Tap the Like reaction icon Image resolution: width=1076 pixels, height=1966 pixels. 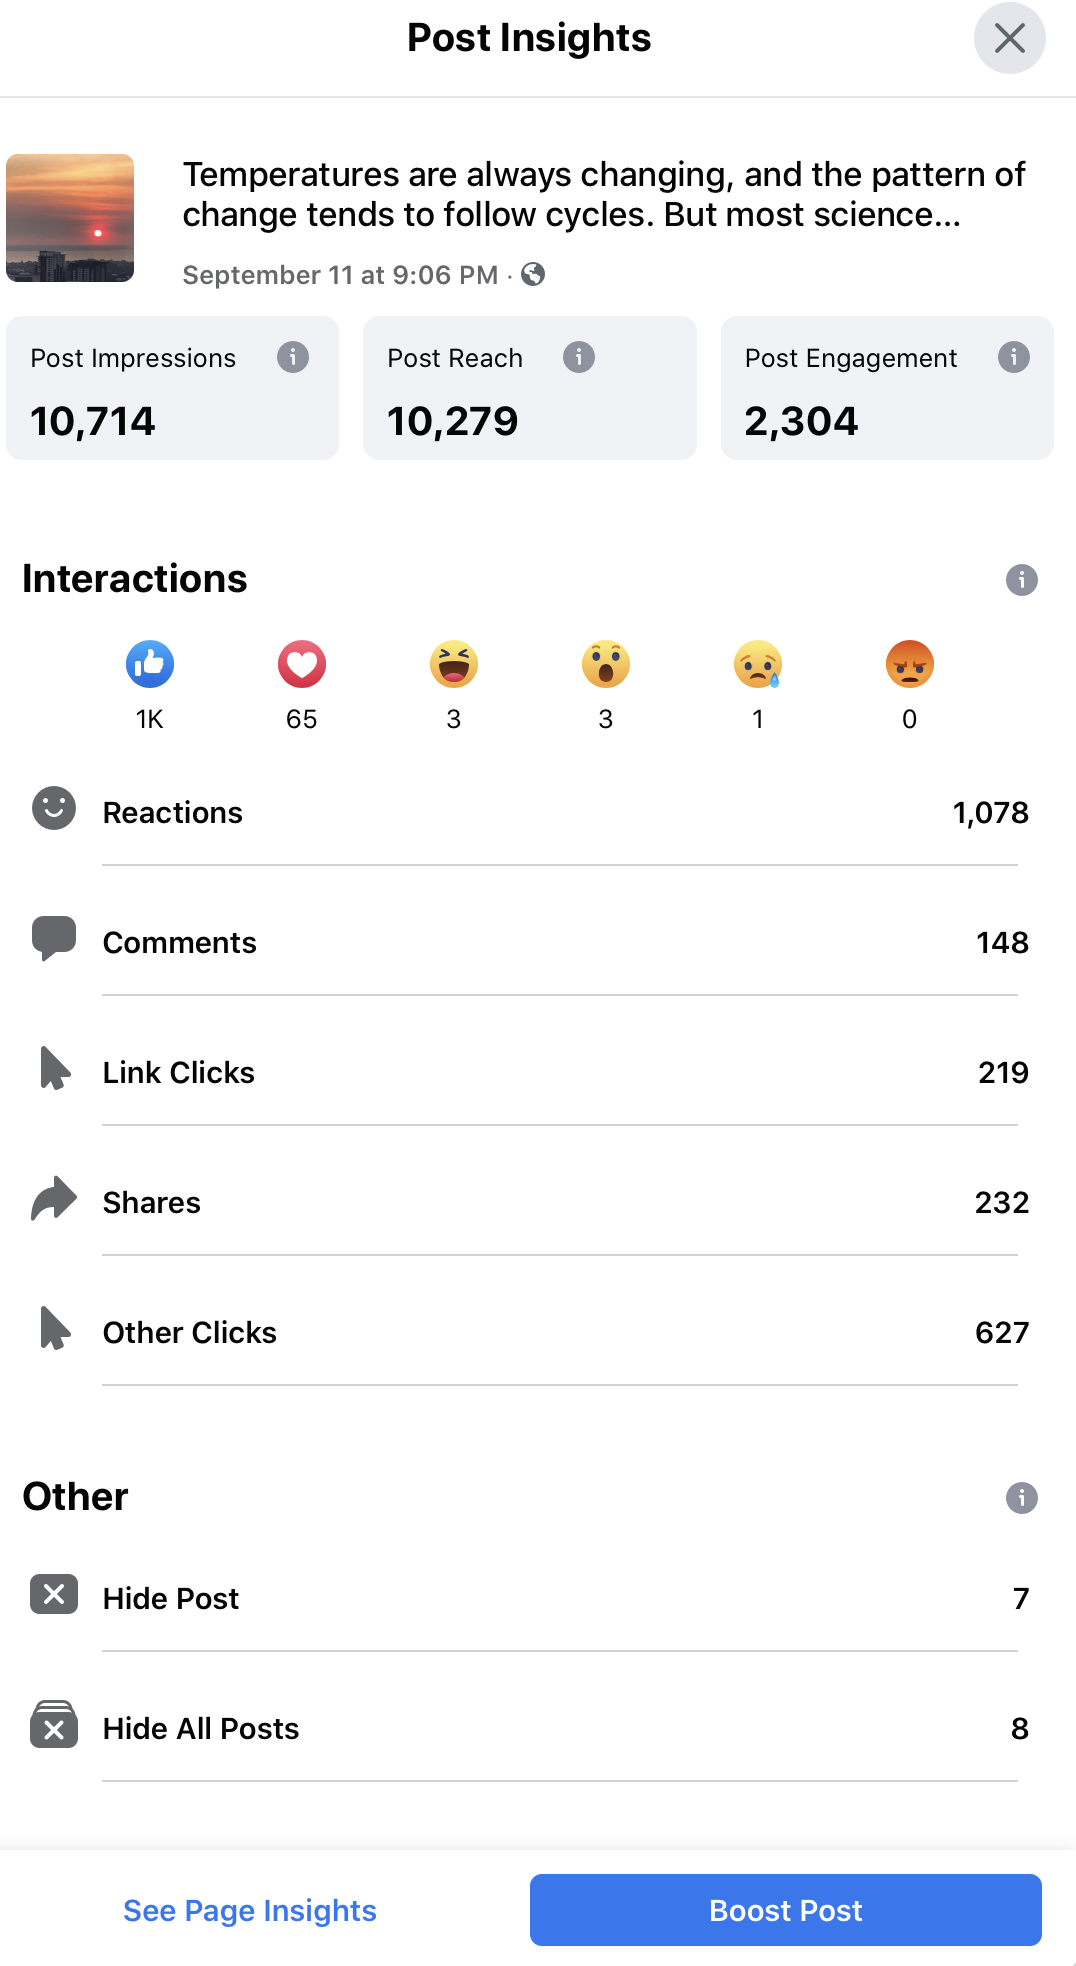(x=150, y=665)
